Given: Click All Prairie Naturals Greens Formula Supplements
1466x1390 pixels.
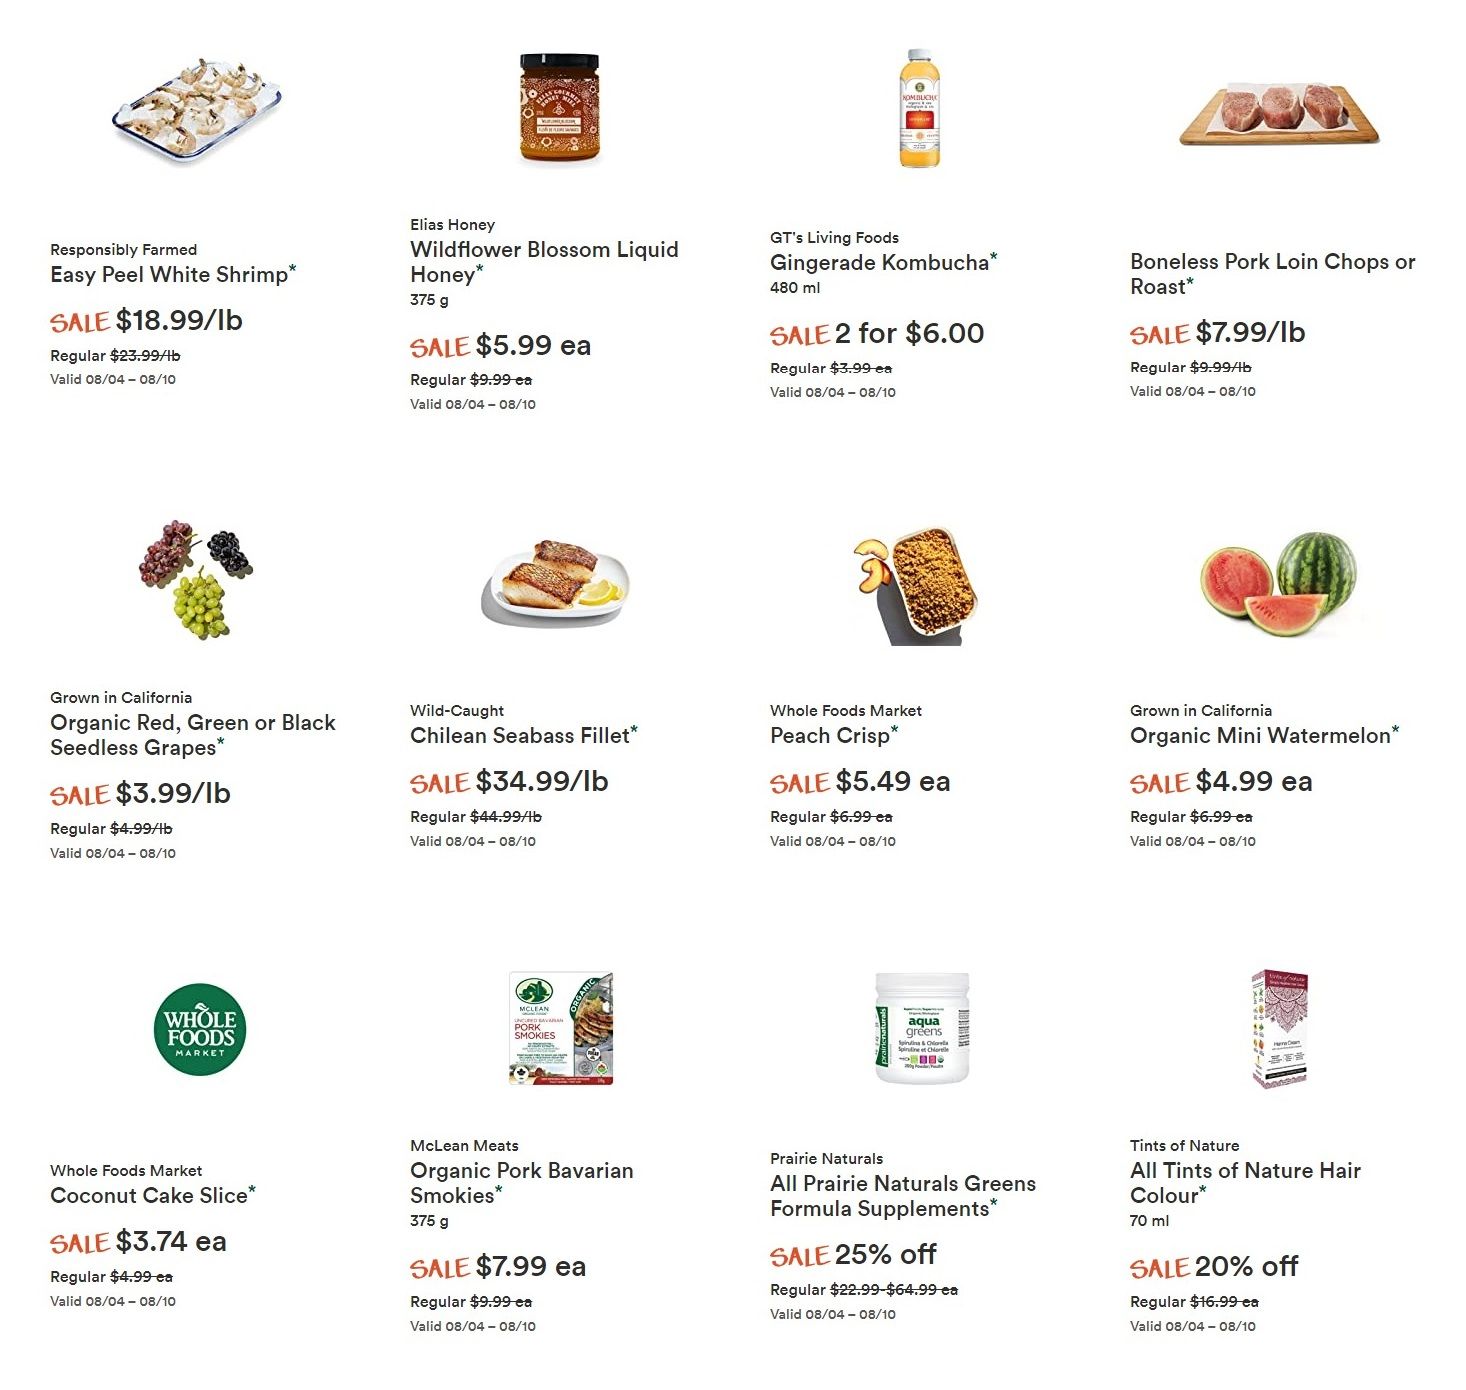Looking at the screenshot, I should tap(903, 1196).
